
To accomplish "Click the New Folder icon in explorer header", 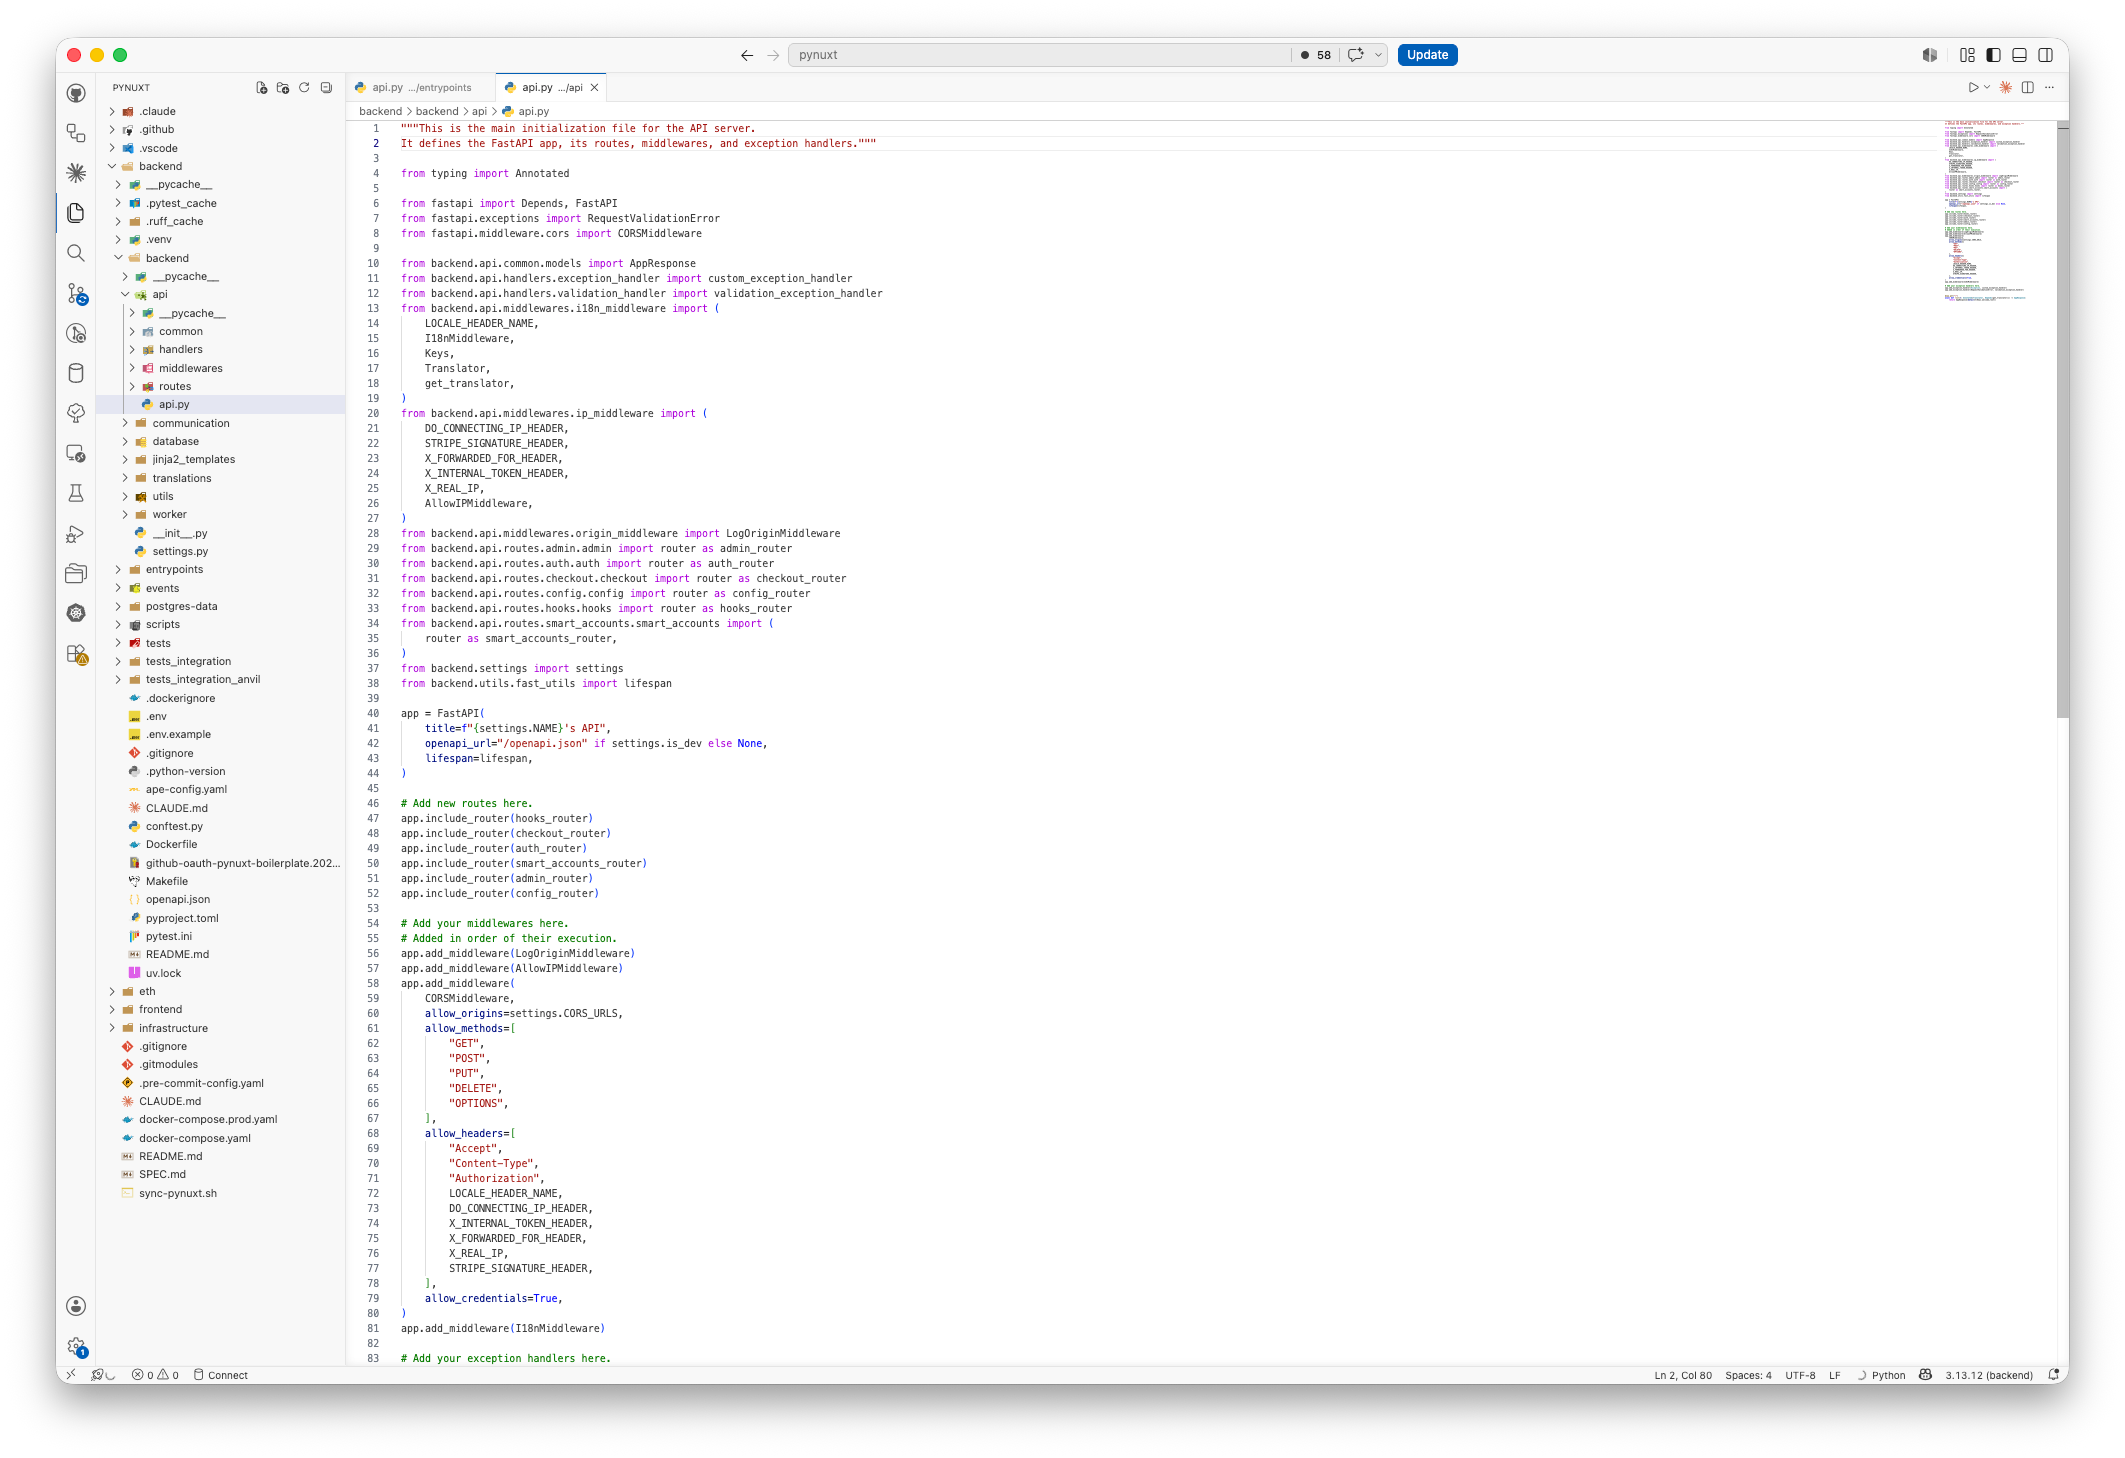I will coord(283,88).
